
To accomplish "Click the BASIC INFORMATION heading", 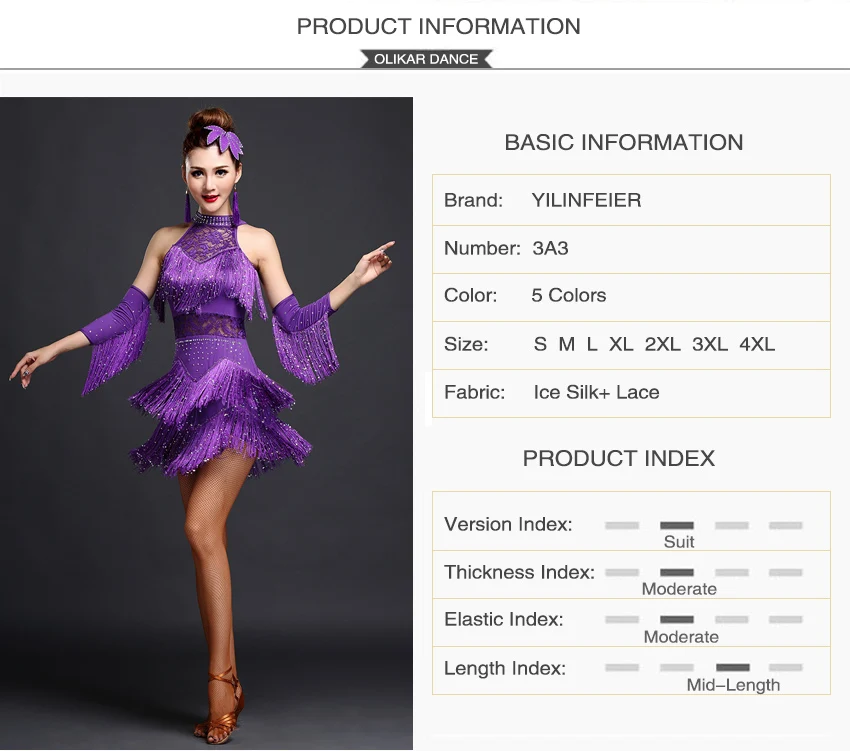I will 623,143.
